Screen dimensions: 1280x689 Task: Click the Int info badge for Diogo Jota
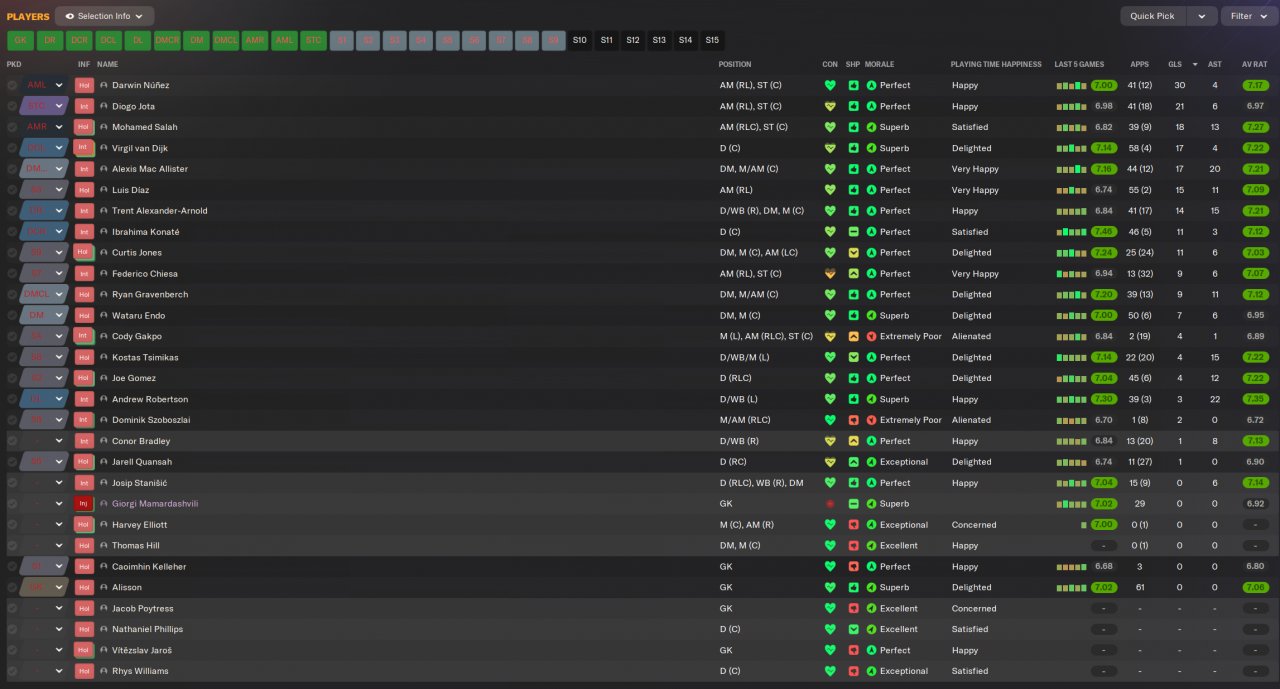pyautogui.click(x=84, y=106)
